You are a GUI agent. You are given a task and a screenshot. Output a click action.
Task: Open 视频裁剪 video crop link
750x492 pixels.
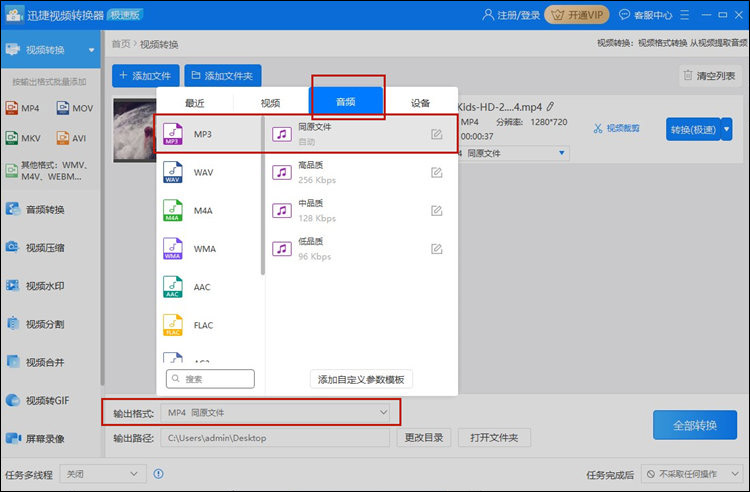617,128
